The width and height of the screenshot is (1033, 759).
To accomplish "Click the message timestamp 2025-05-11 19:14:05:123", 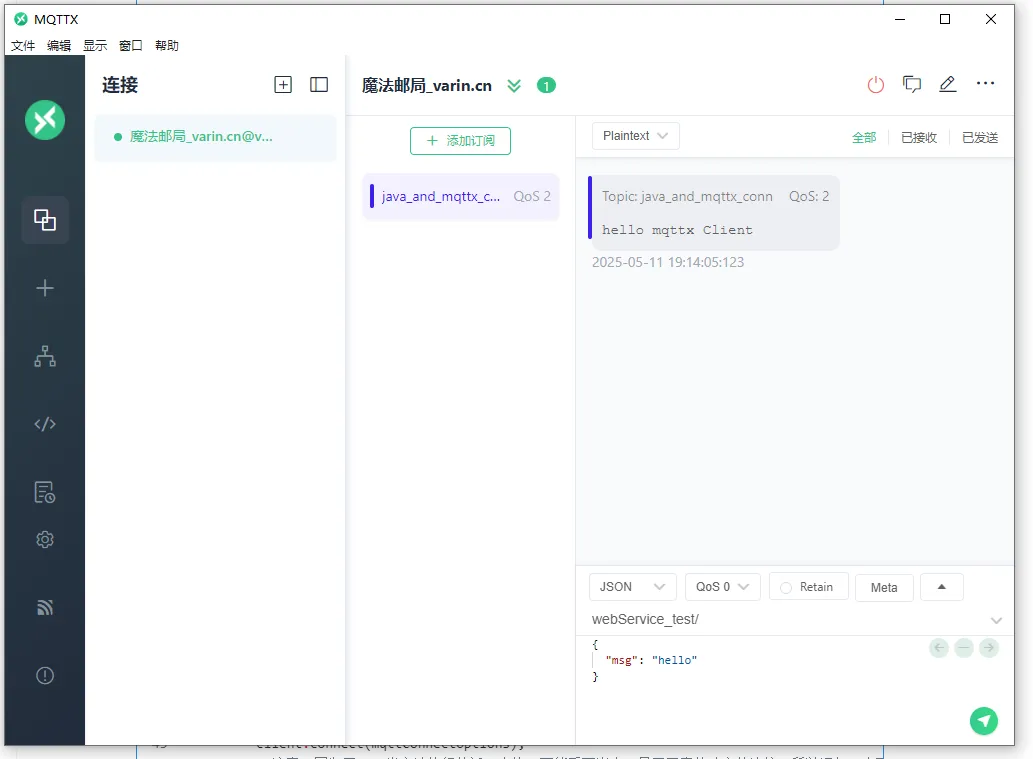I will 668,262.
